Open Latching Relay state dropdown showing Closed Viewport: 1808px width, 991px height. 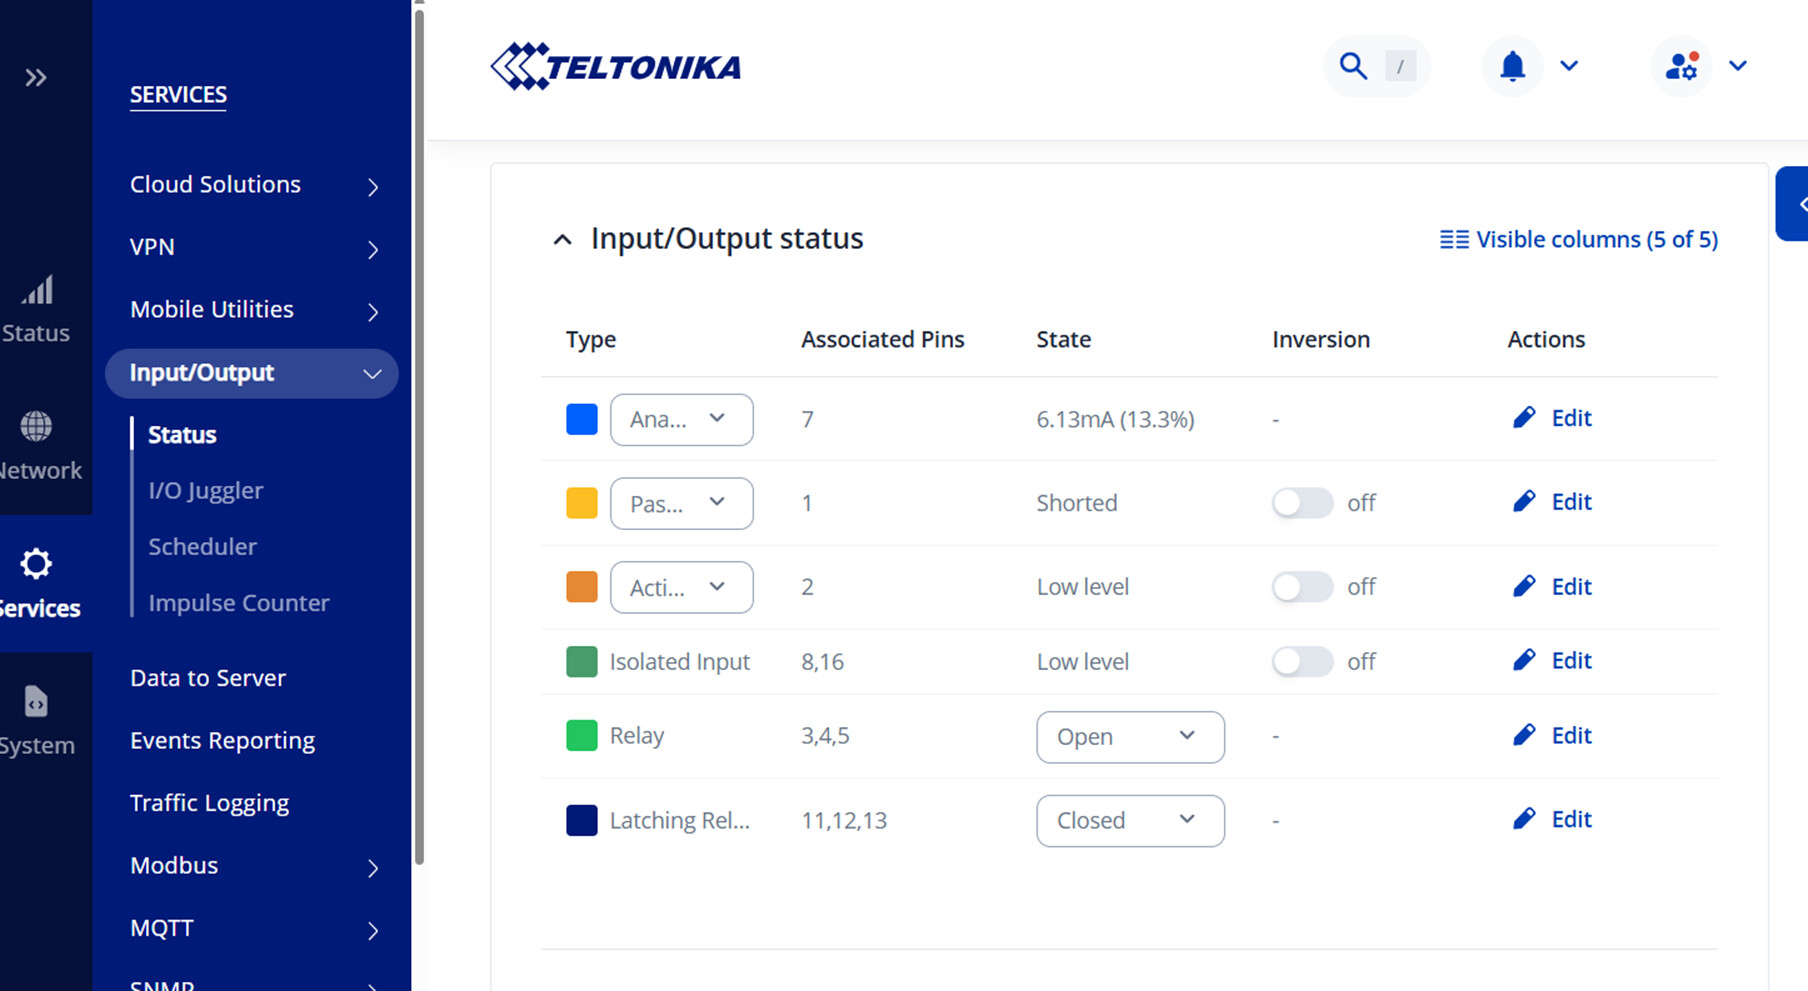(x=1129, y=821)
